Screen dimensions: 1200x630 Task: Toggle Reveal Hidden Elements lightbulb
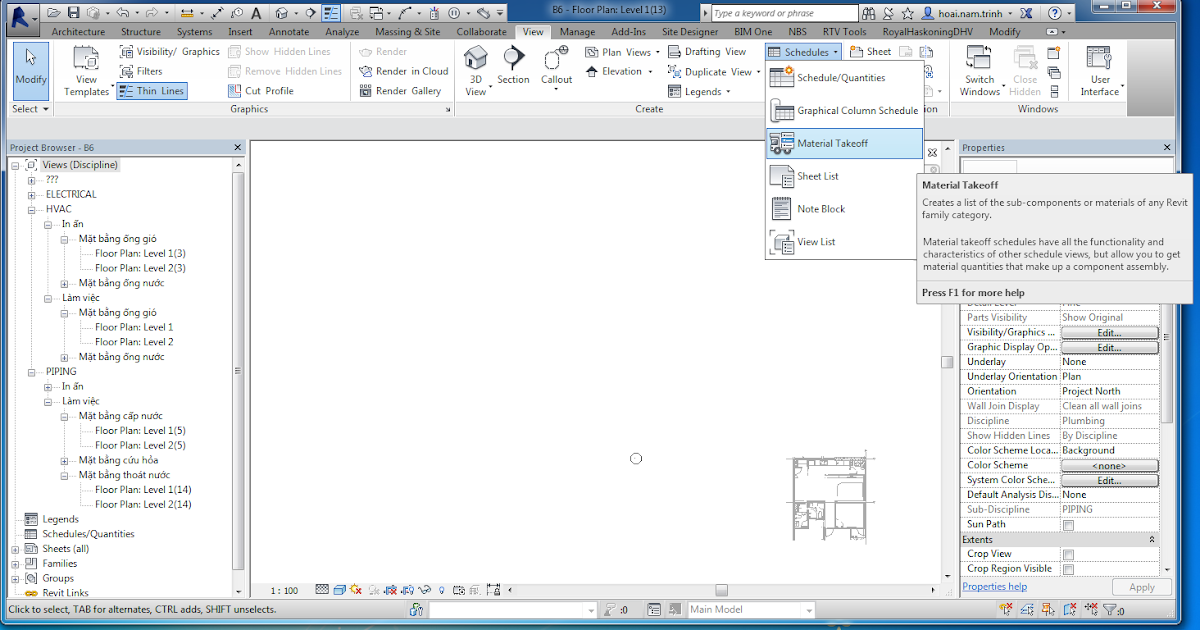(442, 589)
